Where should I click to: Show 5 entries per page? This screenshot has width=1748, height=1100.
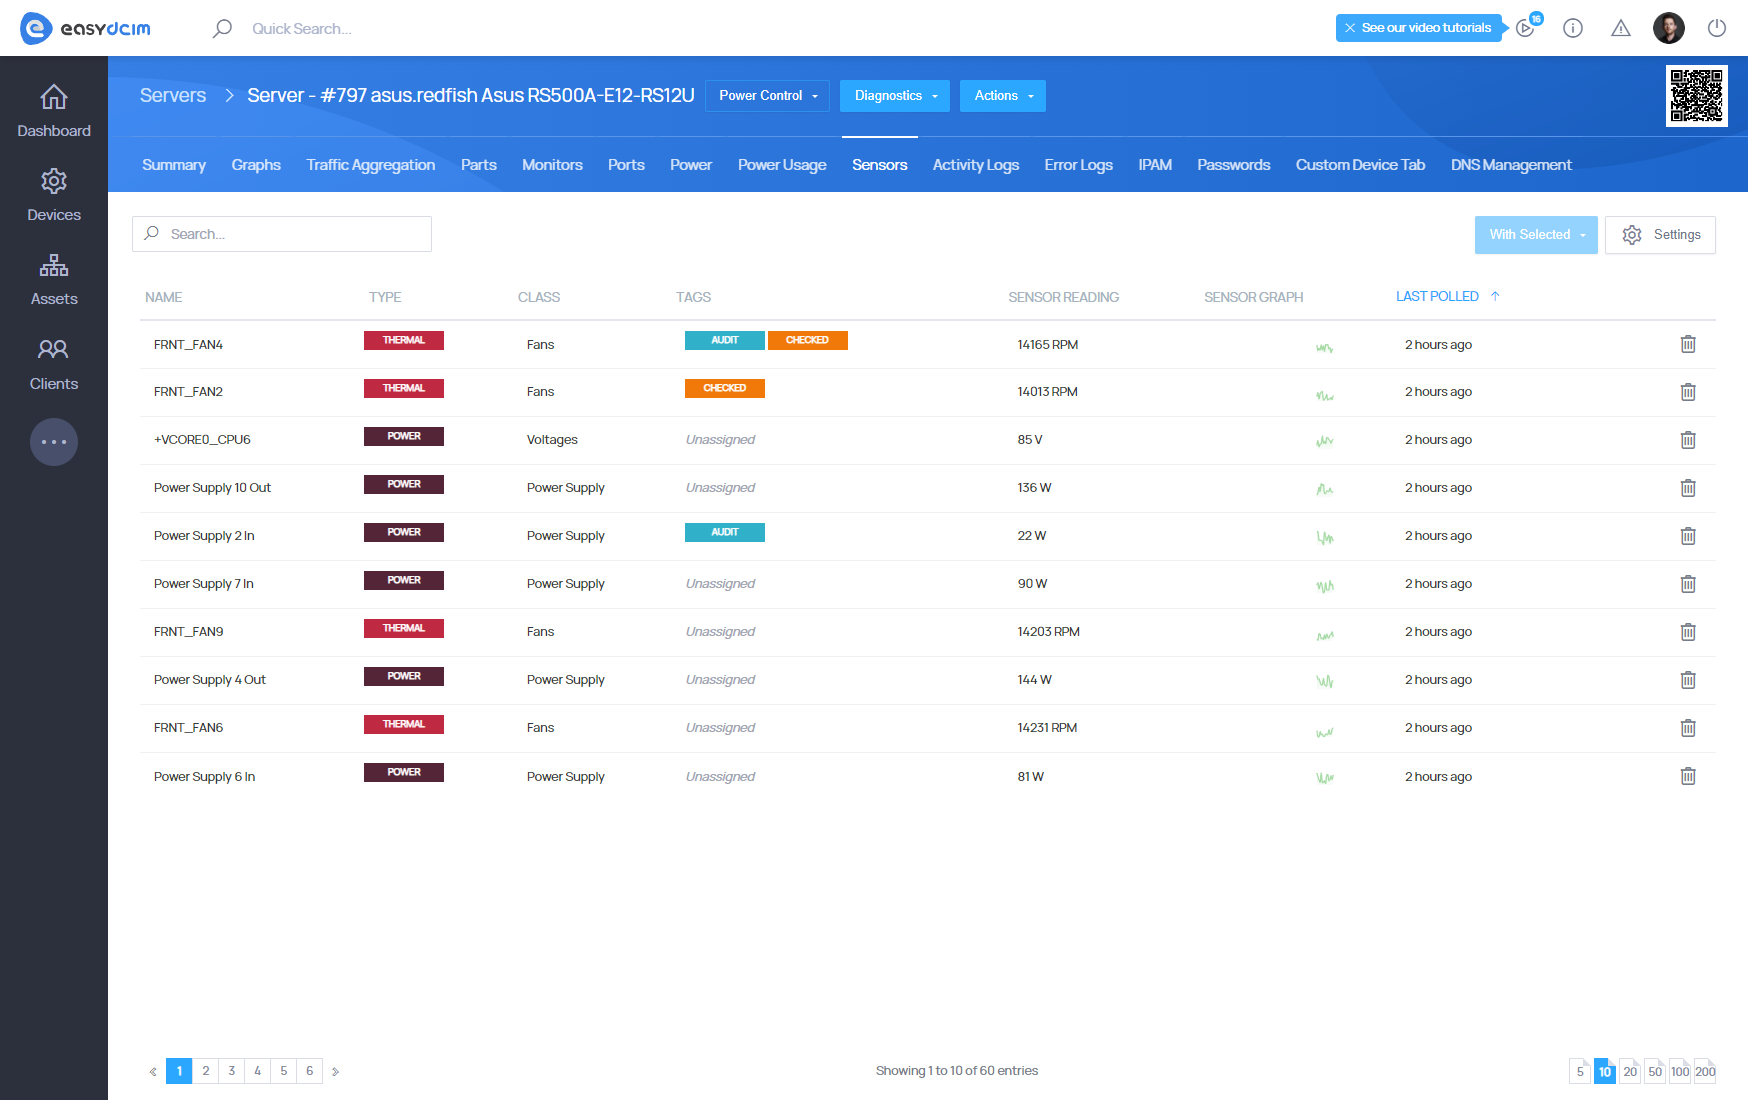[x=1580, y=1071]
